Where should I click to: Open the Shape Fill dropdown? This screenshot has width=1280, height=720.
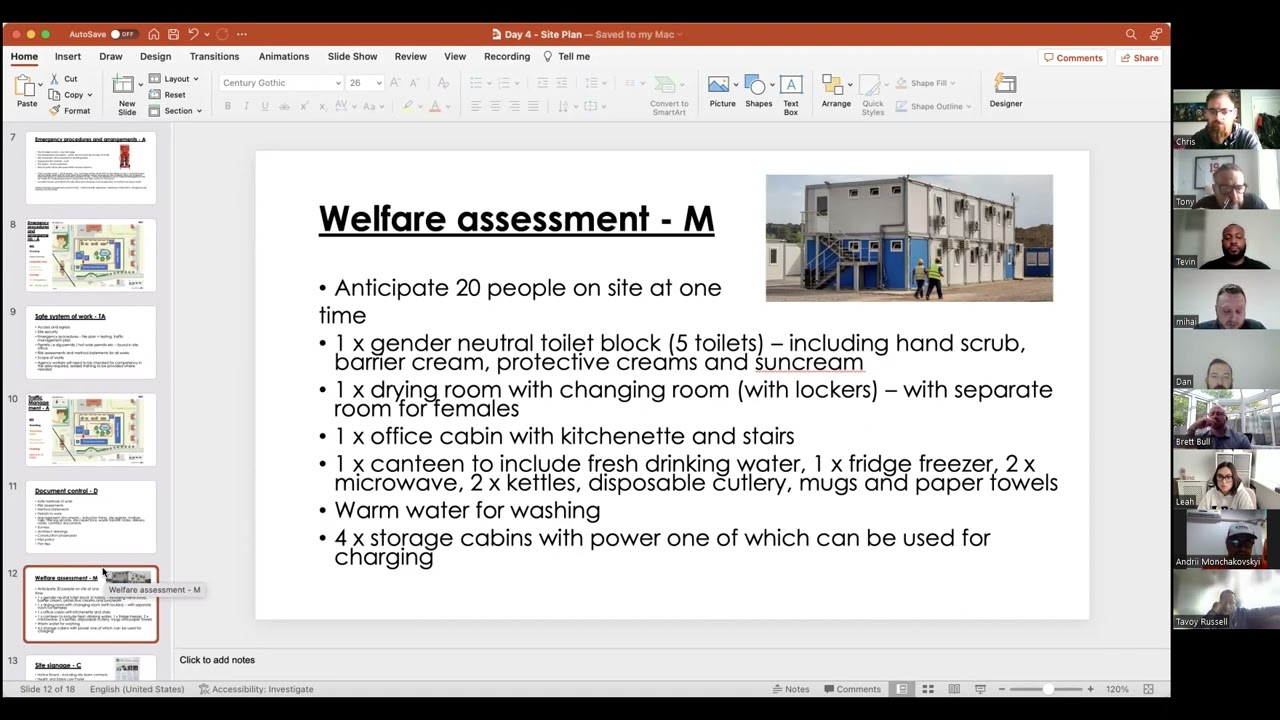pos(925,83)
